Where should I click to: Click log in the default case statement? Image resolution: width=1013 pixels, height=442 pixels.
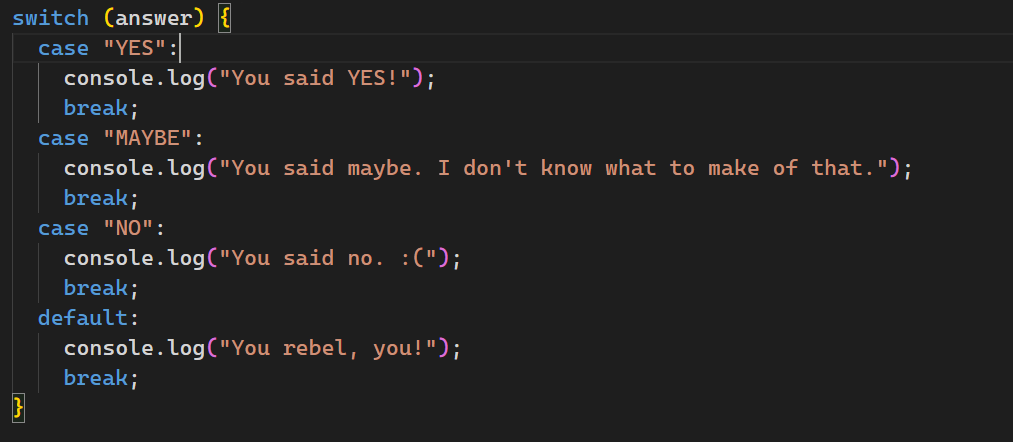click(185, 349)
